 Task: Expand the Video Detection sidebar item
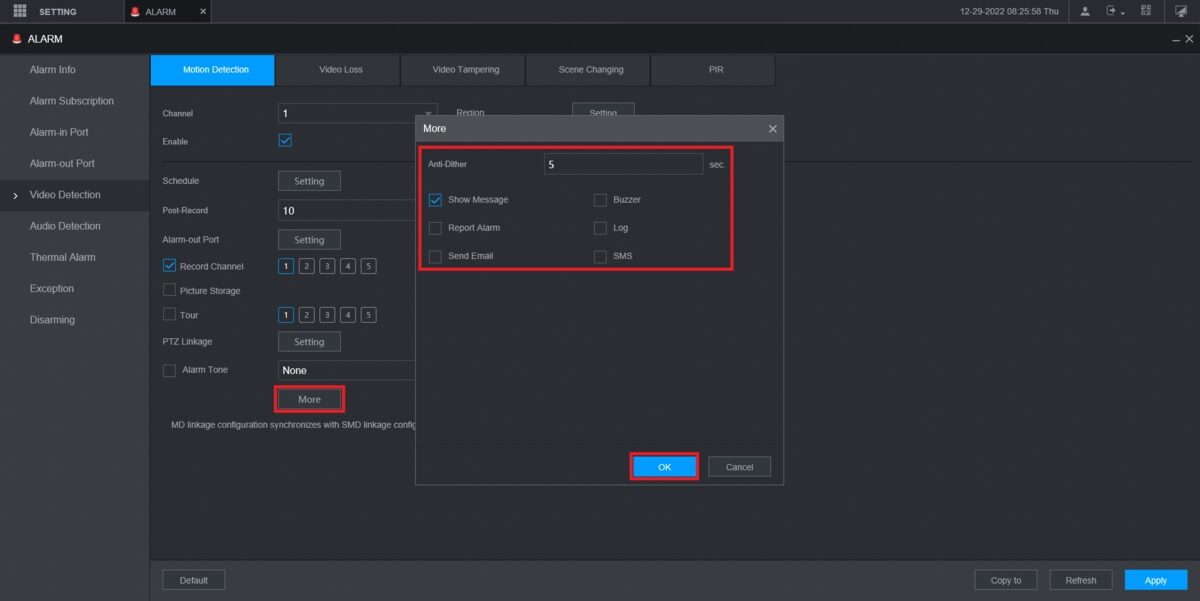[x=65, y=195]
